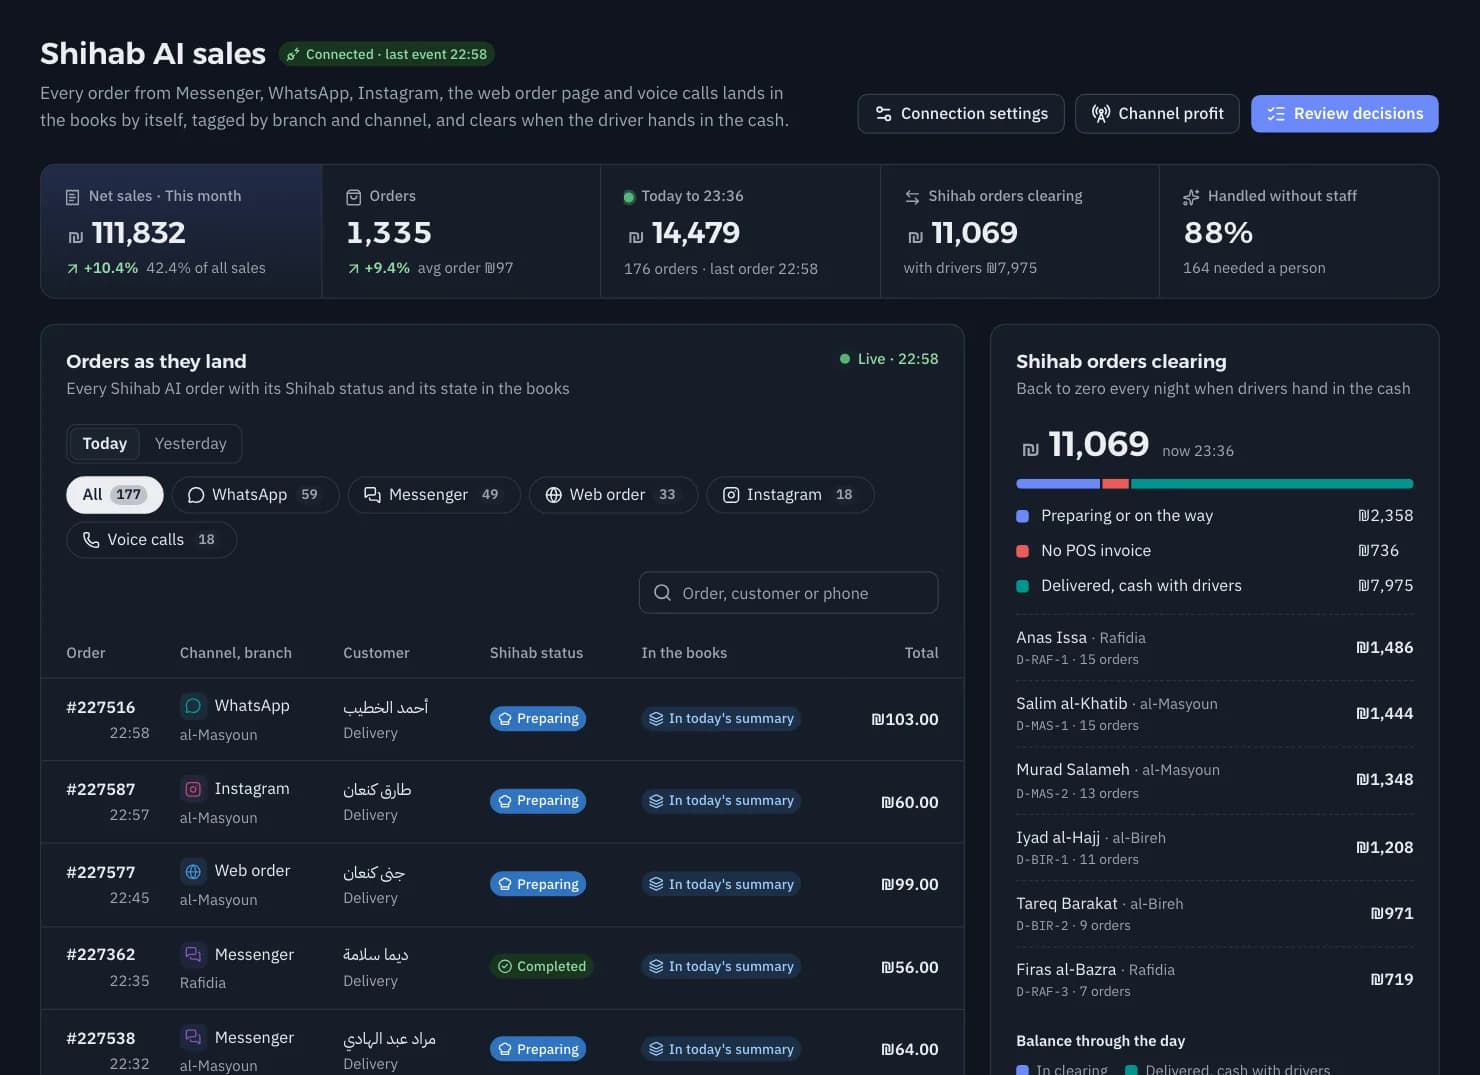Select driver Tareq Barakat row
Screen dimensions: 1480x1075
1215,914
